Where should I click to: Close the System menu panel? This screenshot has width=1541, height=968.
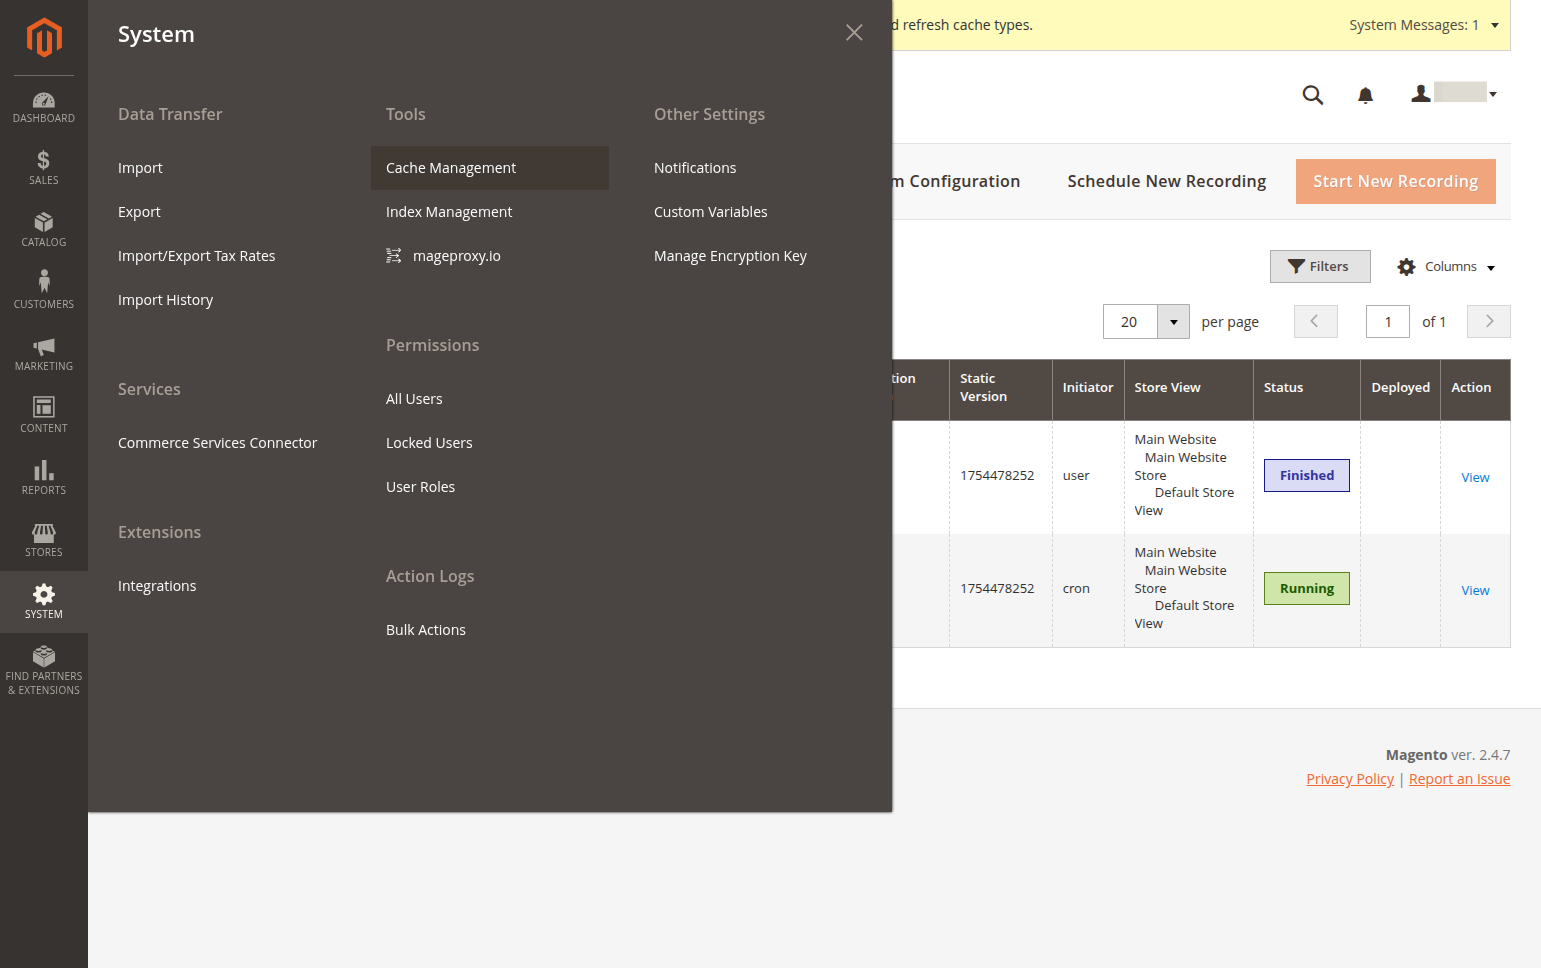coord(854,33)
